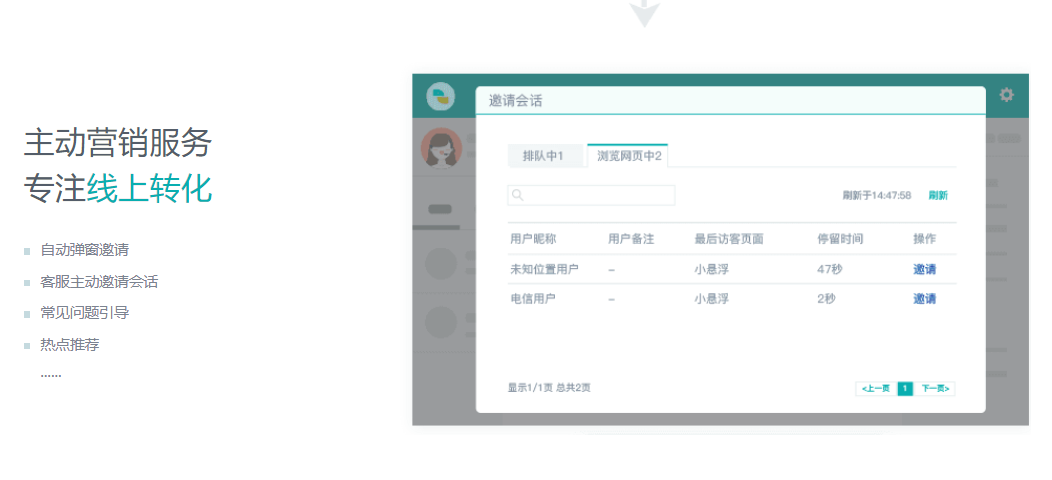
Task: Click the 主动营销服务 heading
Action: 118,142
